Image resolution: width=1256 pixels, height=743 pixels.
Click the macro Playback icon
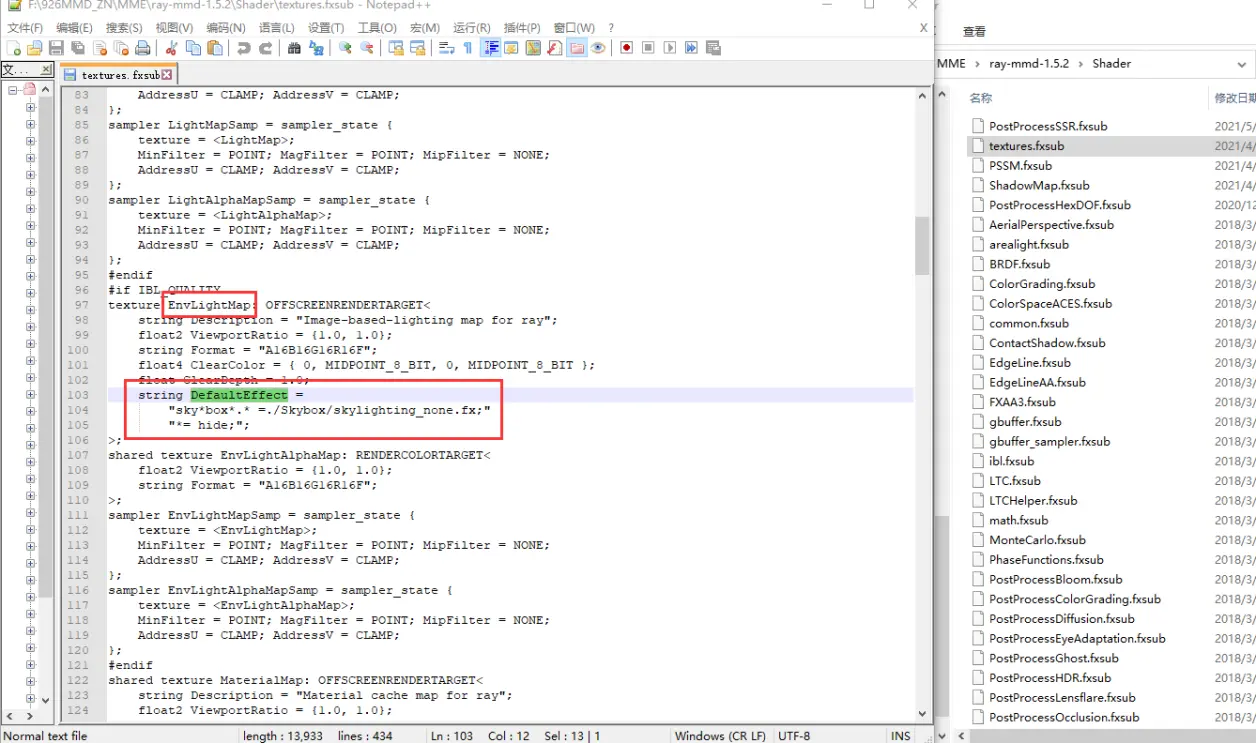pyautogui.click(x=669, y=48)
